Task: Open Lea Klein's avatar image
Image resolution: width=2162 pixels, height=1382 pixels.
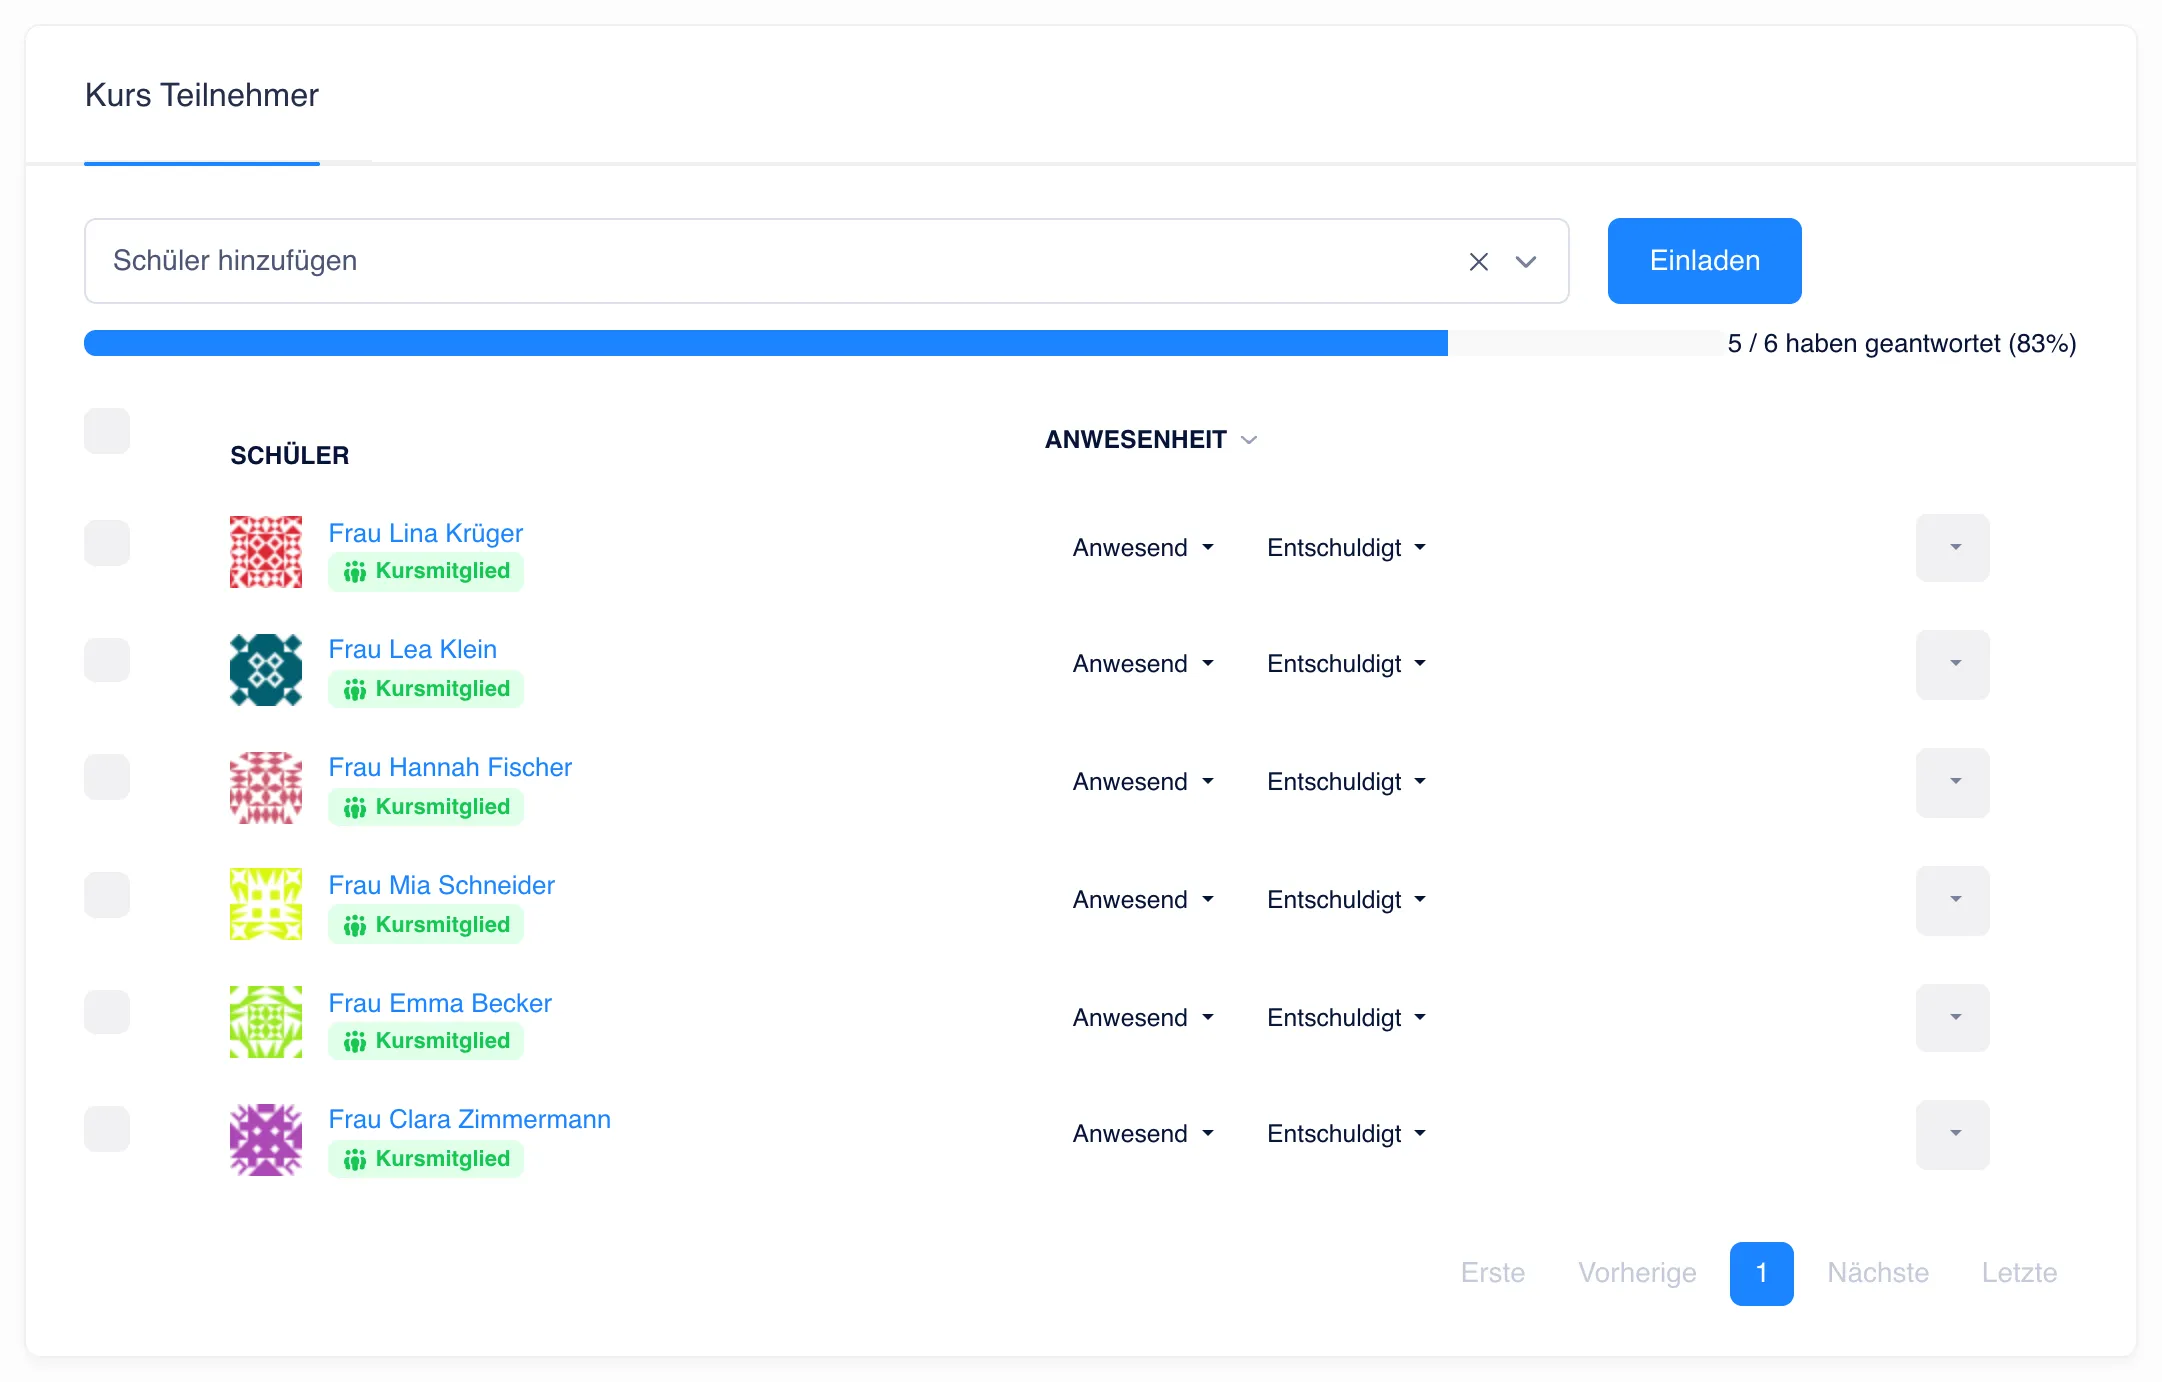Action: (x=266, y=670)
